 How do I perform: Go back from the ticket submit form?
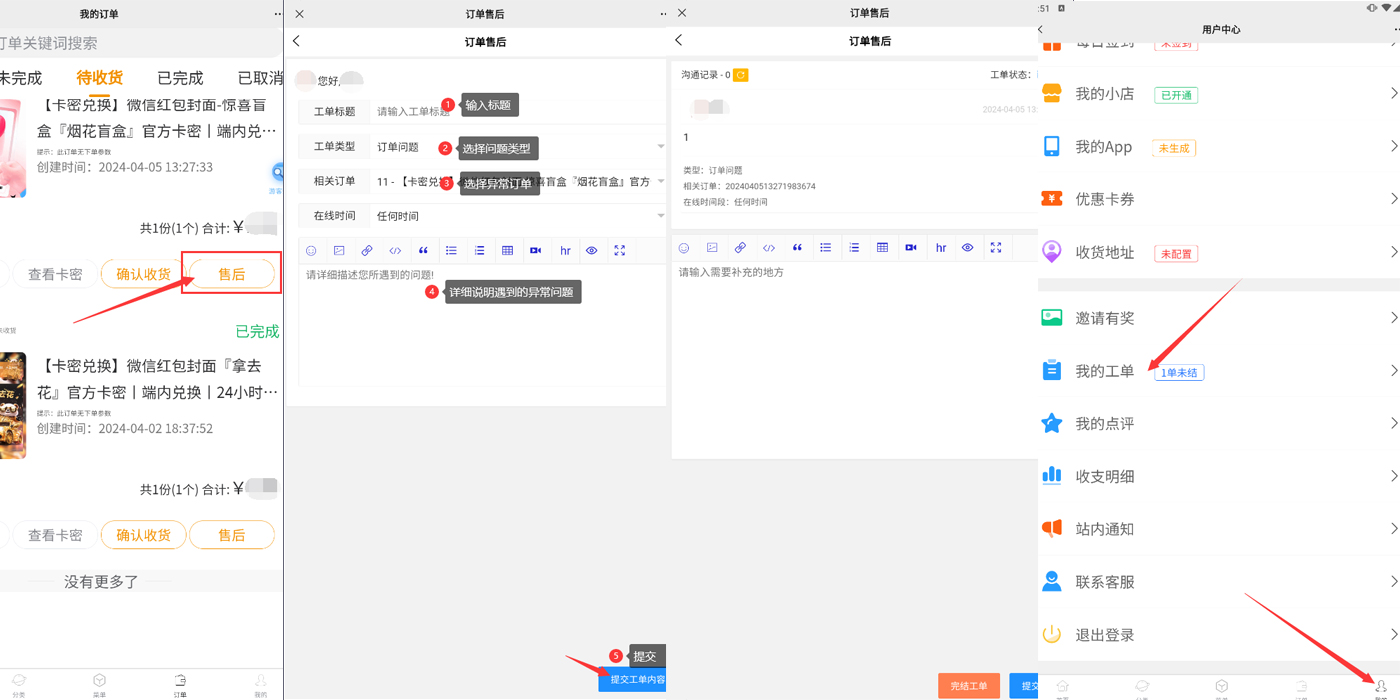click(297, 42)
